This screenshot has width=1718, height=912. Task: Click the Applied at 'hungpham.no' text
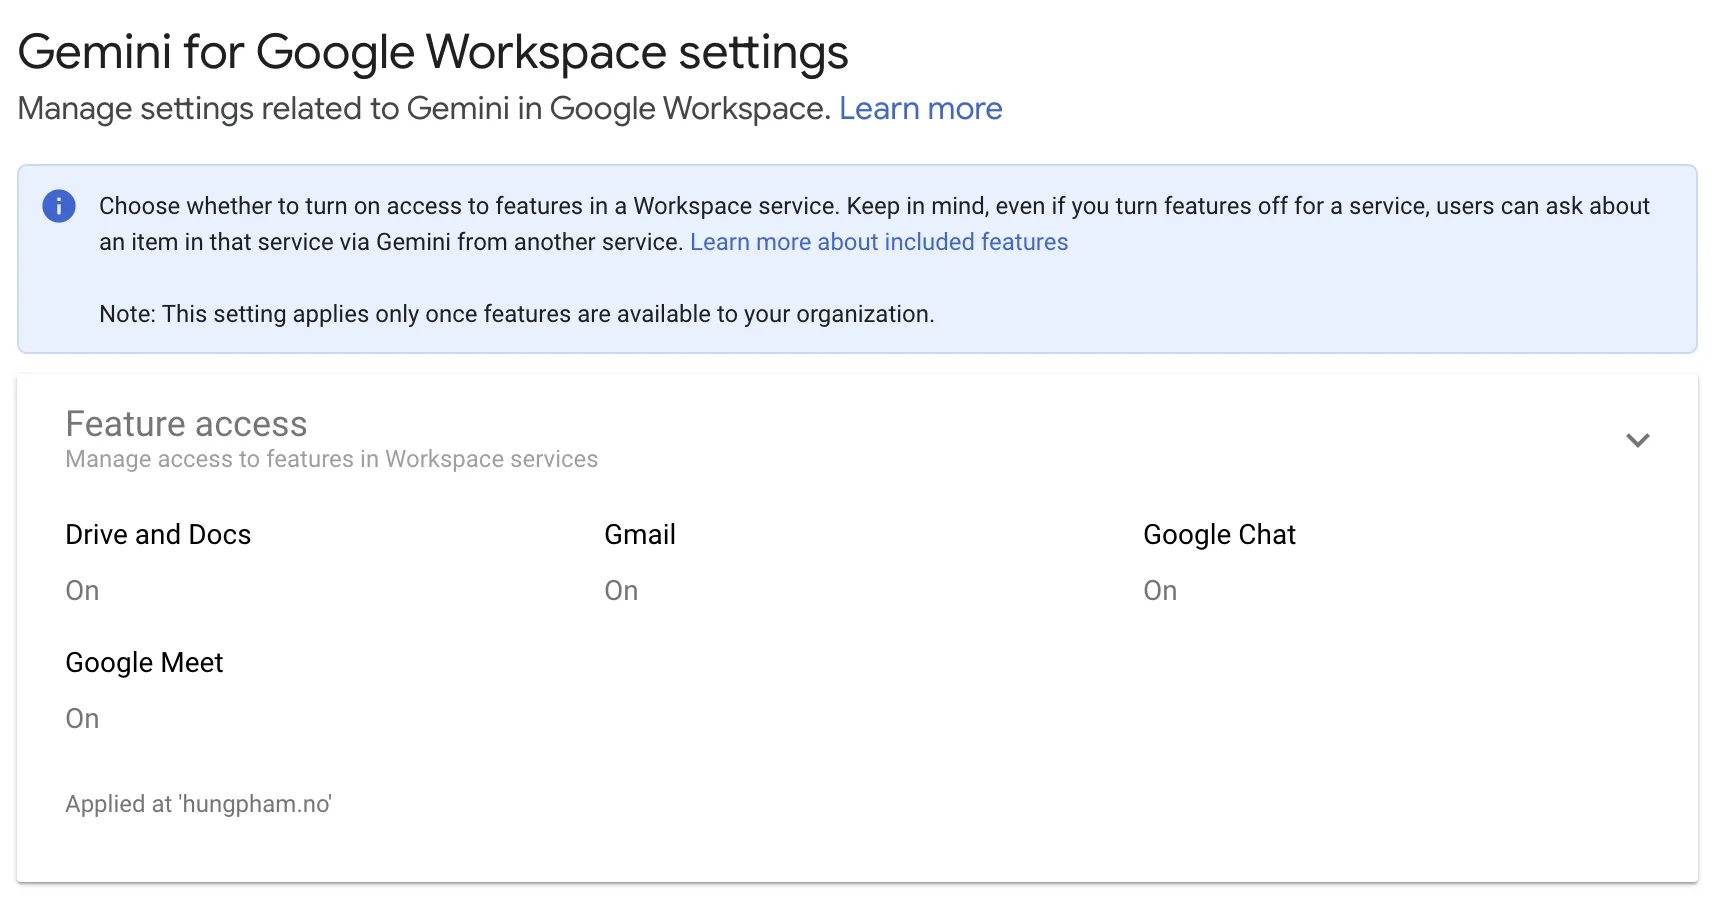coord(198,804)
